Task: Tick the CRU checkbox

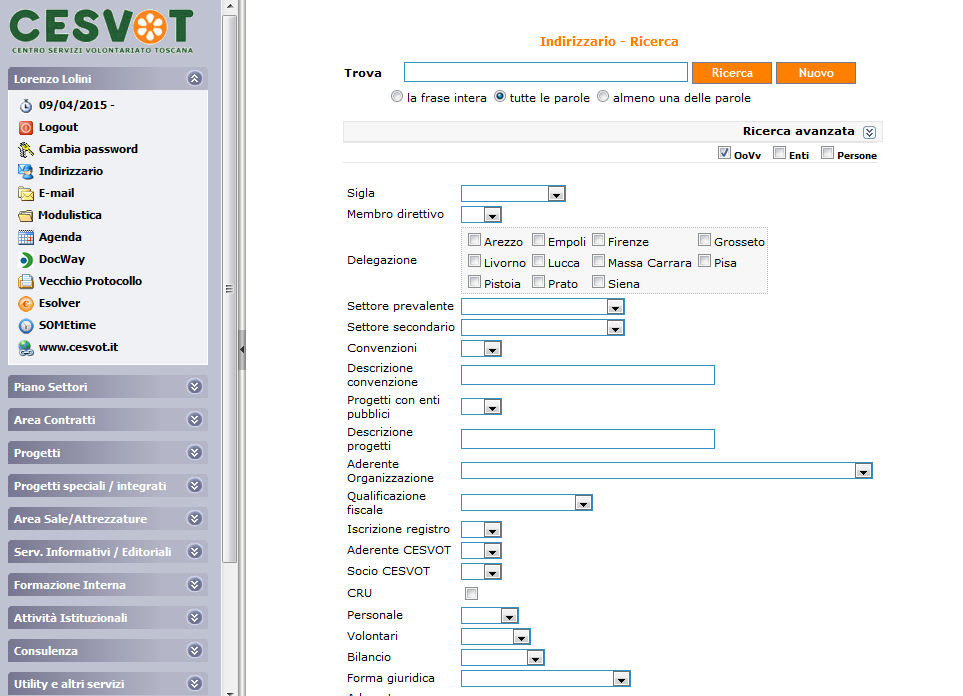Action: click(471, 593)
